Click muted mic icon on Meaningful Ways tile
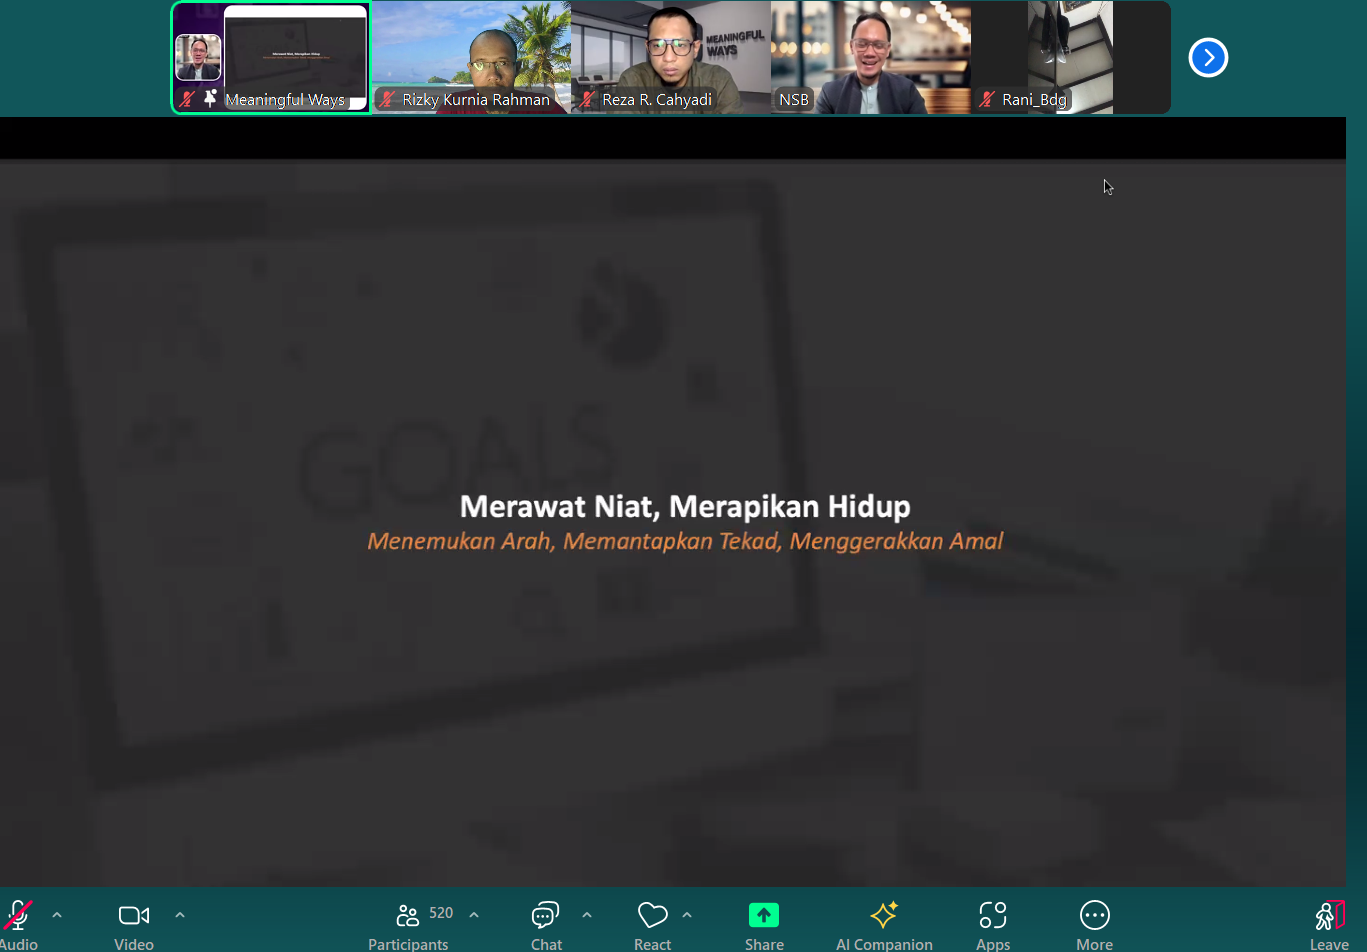The image size is (1367, 952). [187, 99]
